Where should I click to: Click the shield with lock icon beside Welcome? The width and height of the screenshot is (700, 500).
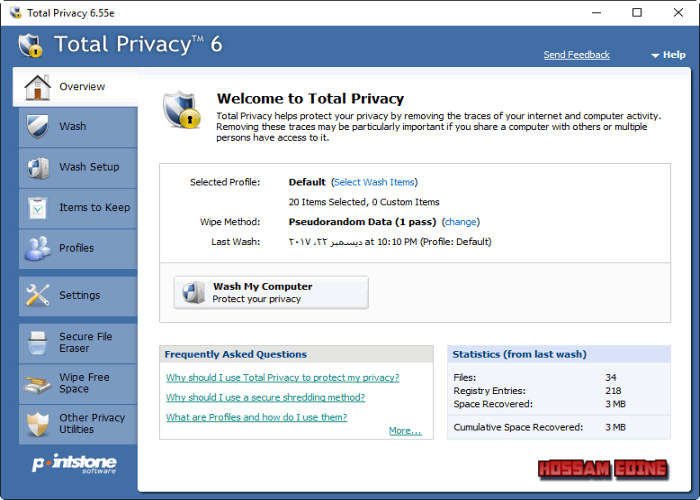(182, 110)
